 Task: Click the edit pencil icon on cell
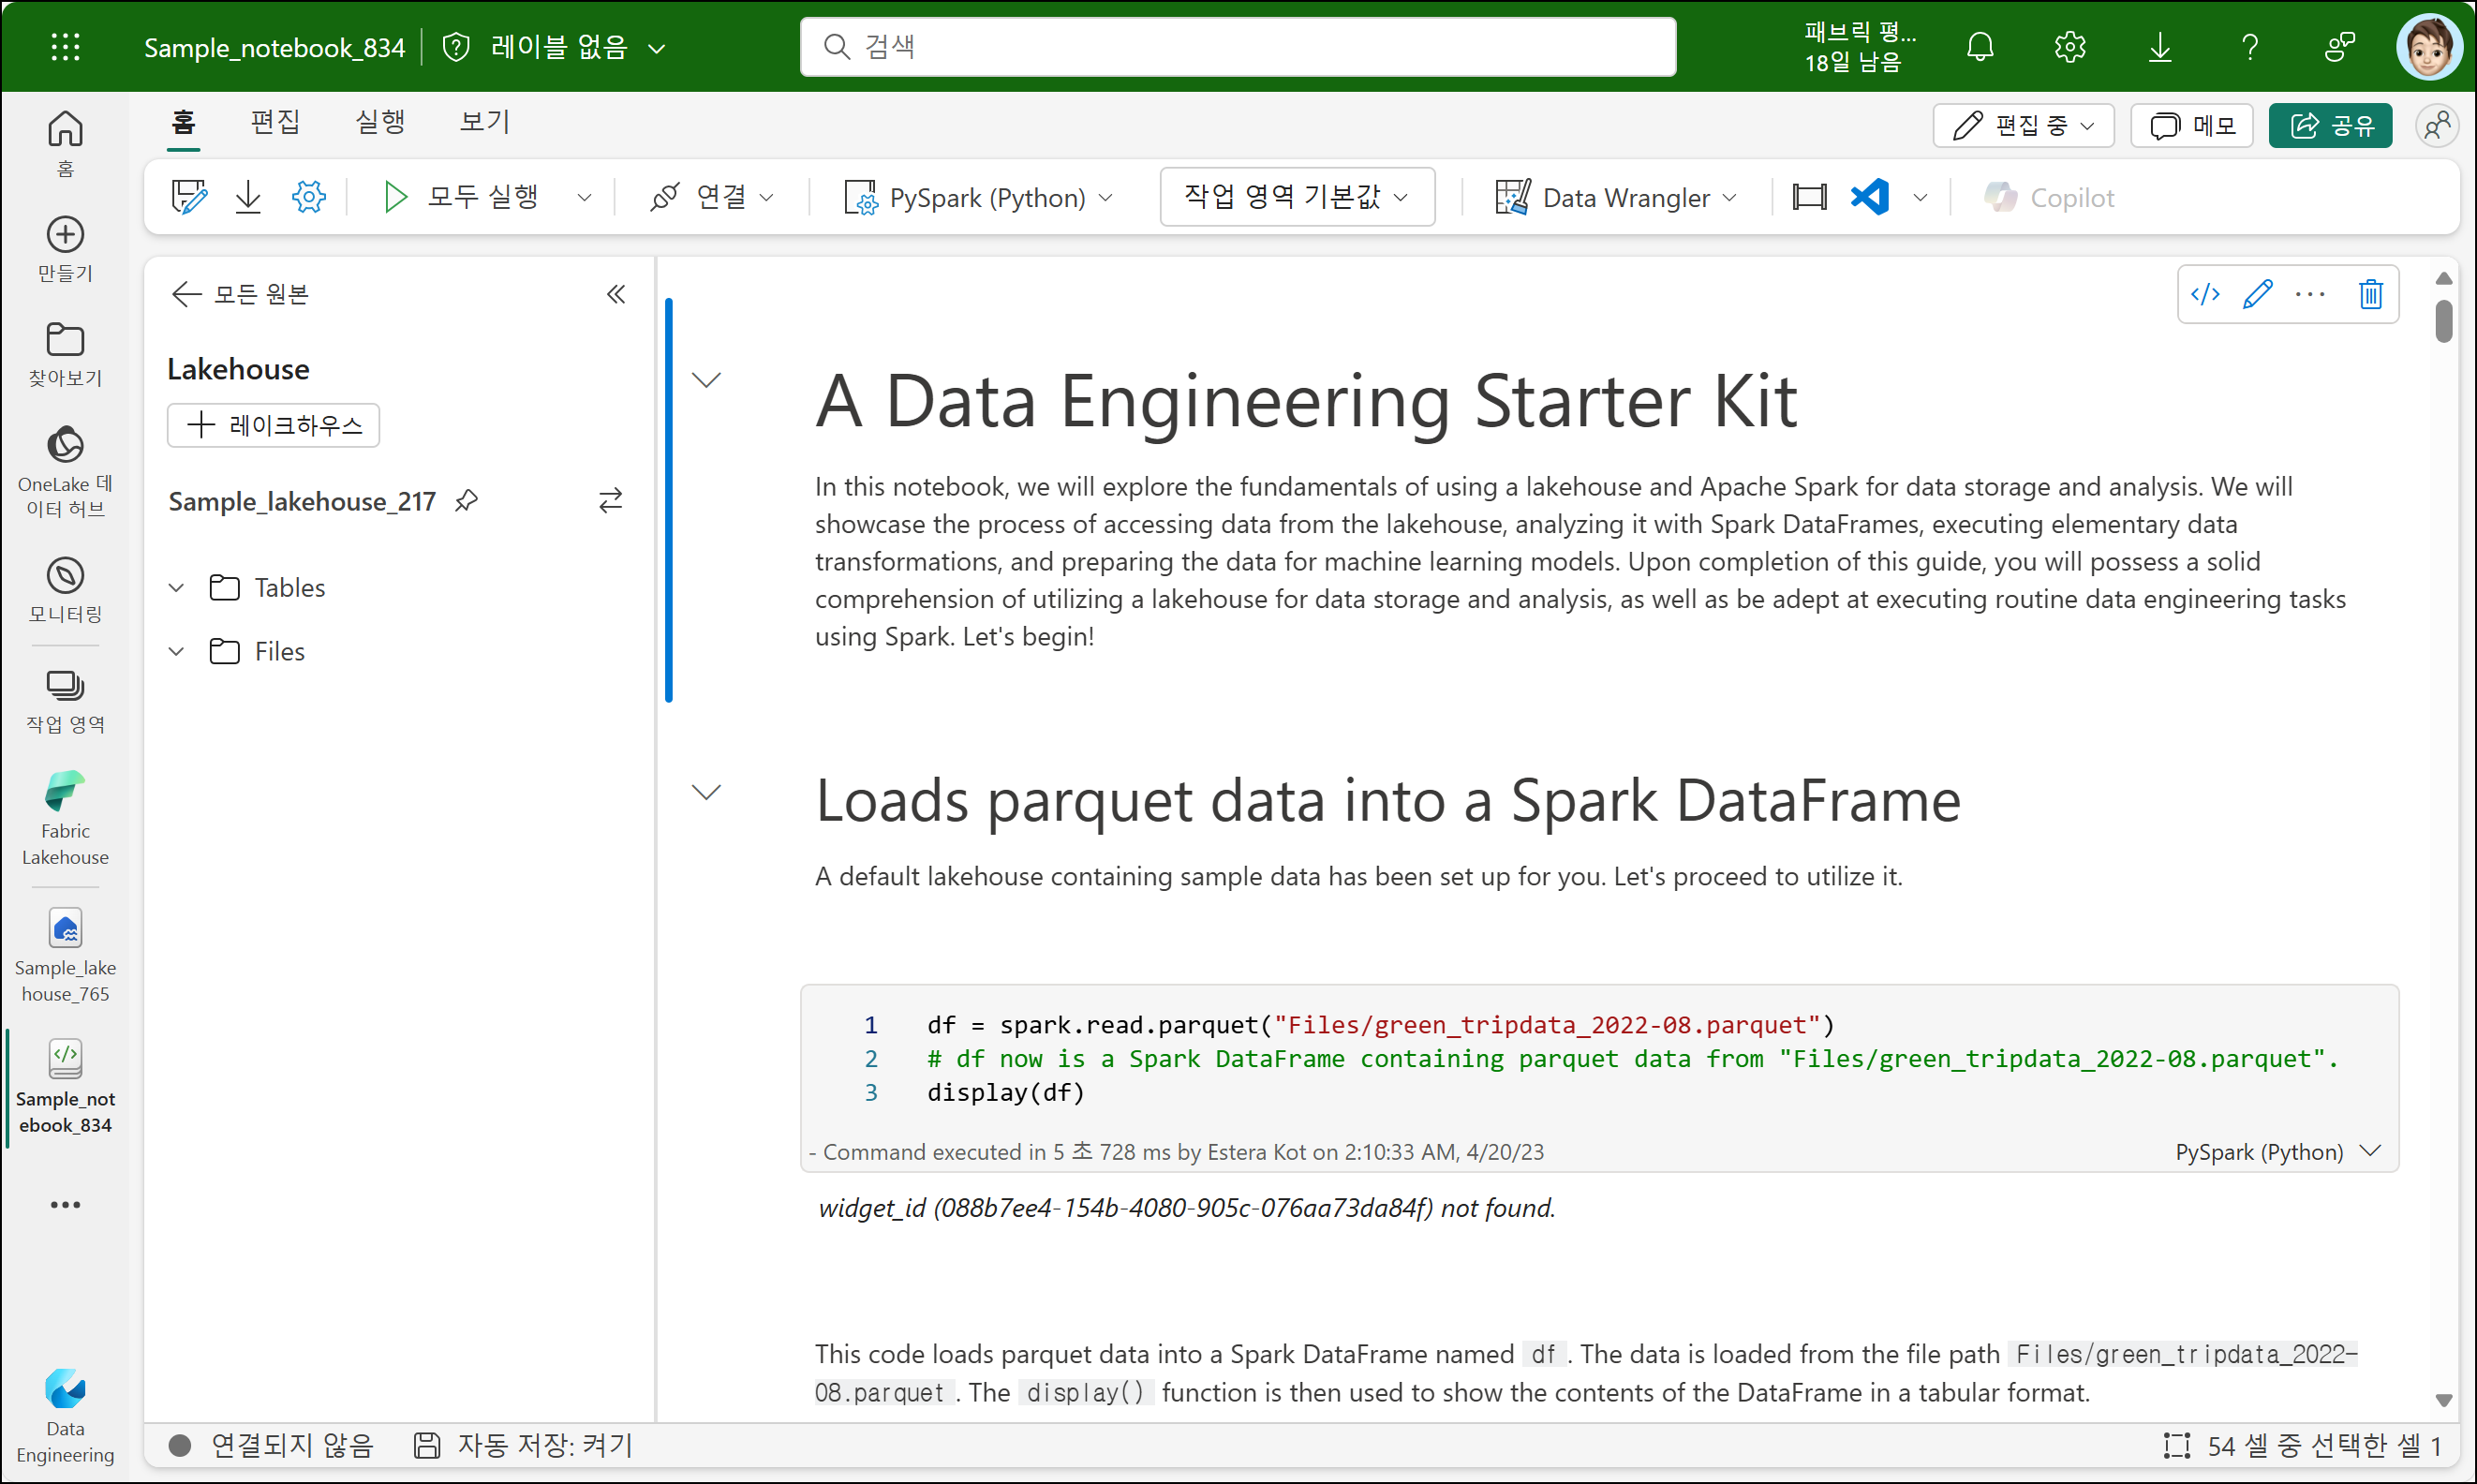coord(2257,294)
